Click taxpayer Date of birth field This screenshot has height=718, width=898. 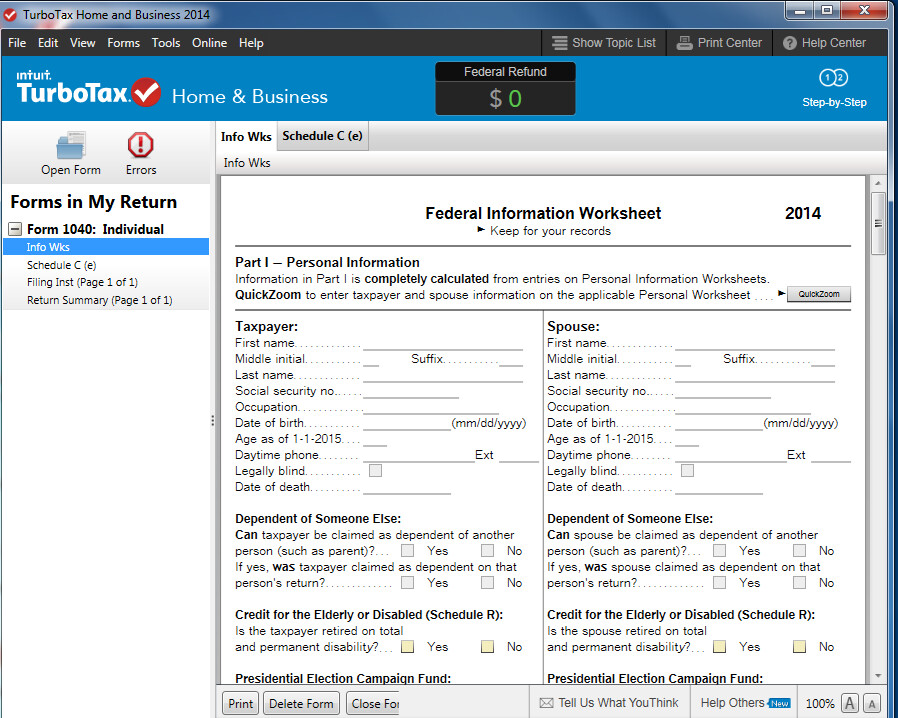coord(407,423)
